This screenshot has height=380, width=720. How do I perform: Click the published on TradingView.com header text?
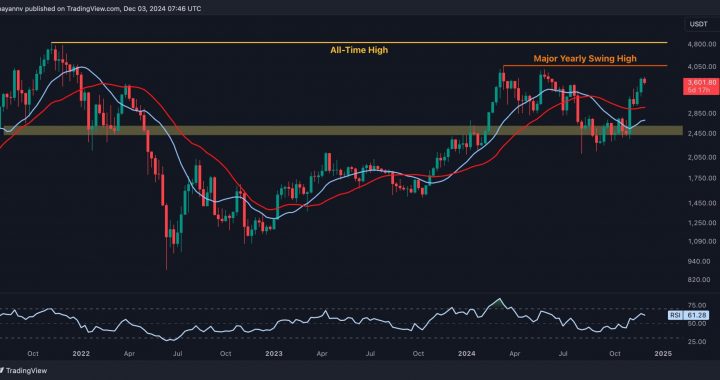pyautogui.click(x=101, y=8)
